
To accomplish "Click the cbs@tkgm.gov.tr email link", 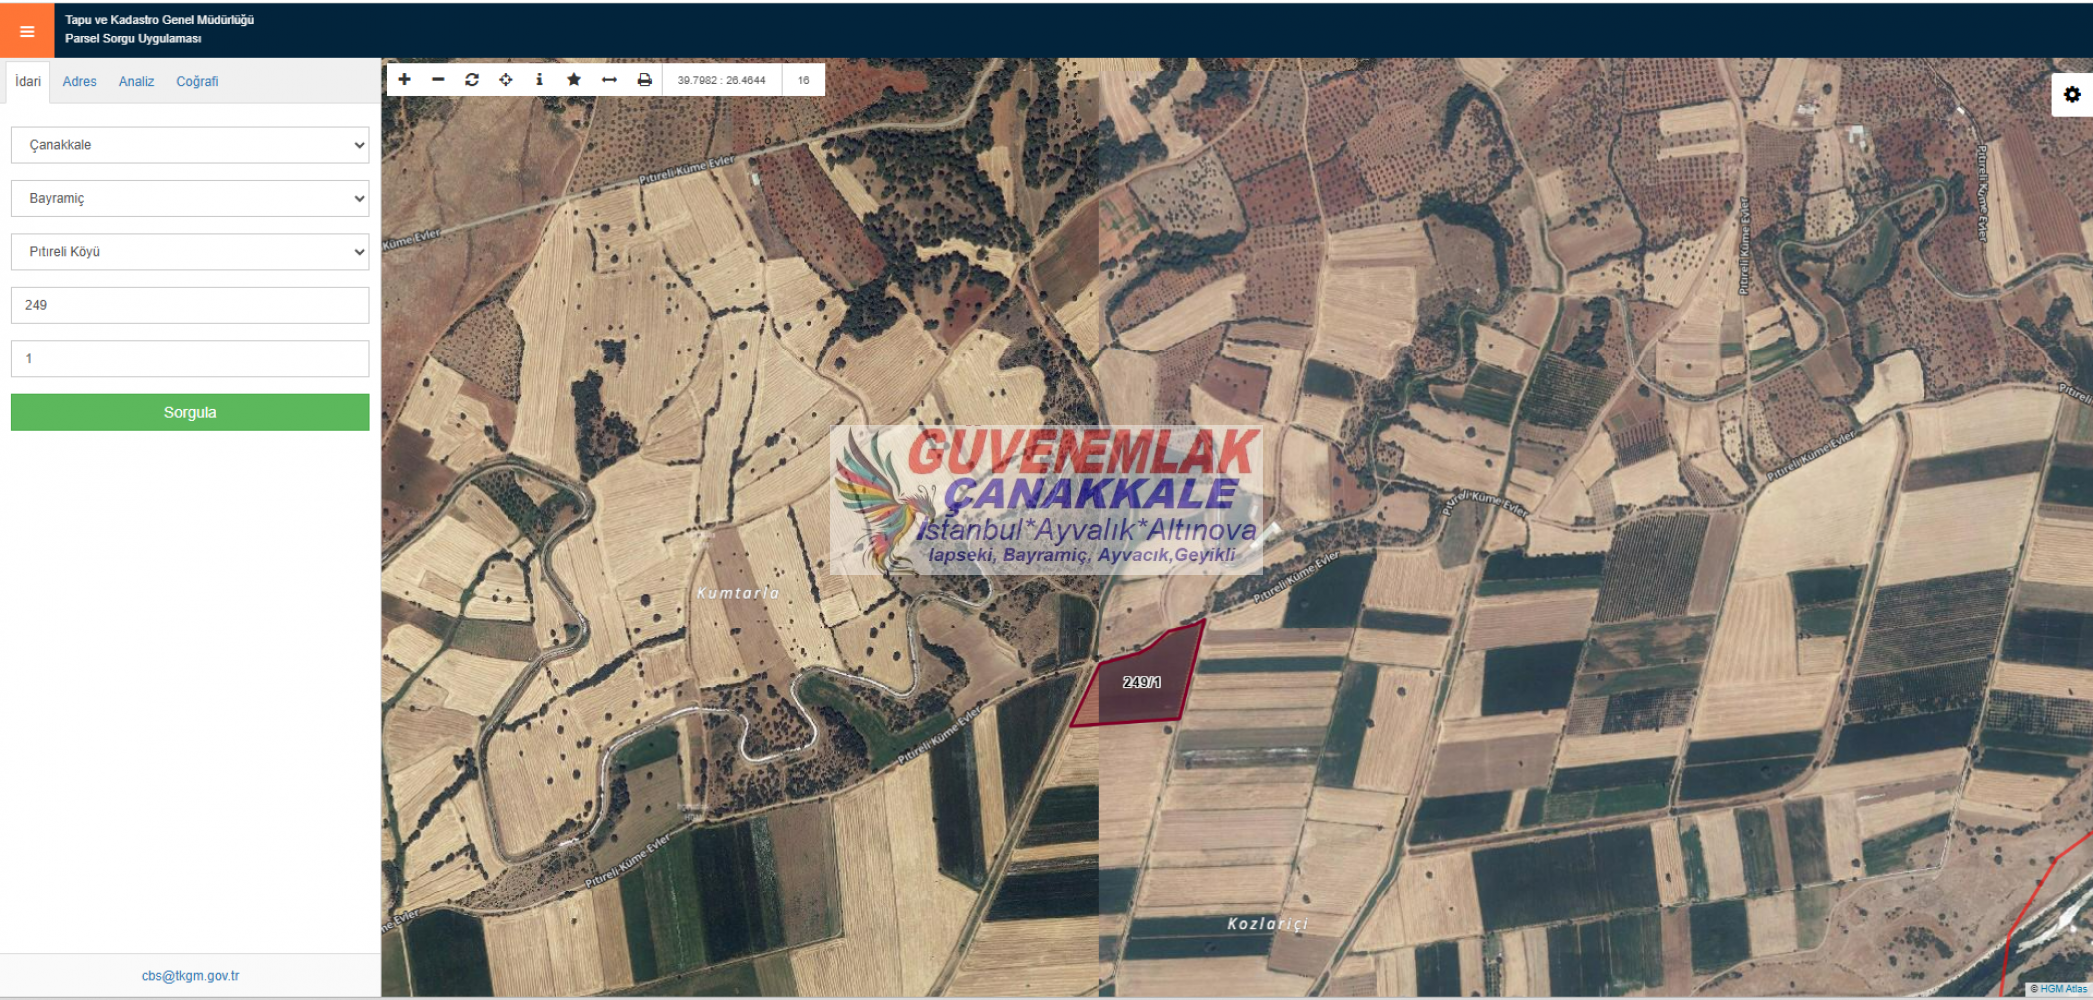I will [190, 976].
